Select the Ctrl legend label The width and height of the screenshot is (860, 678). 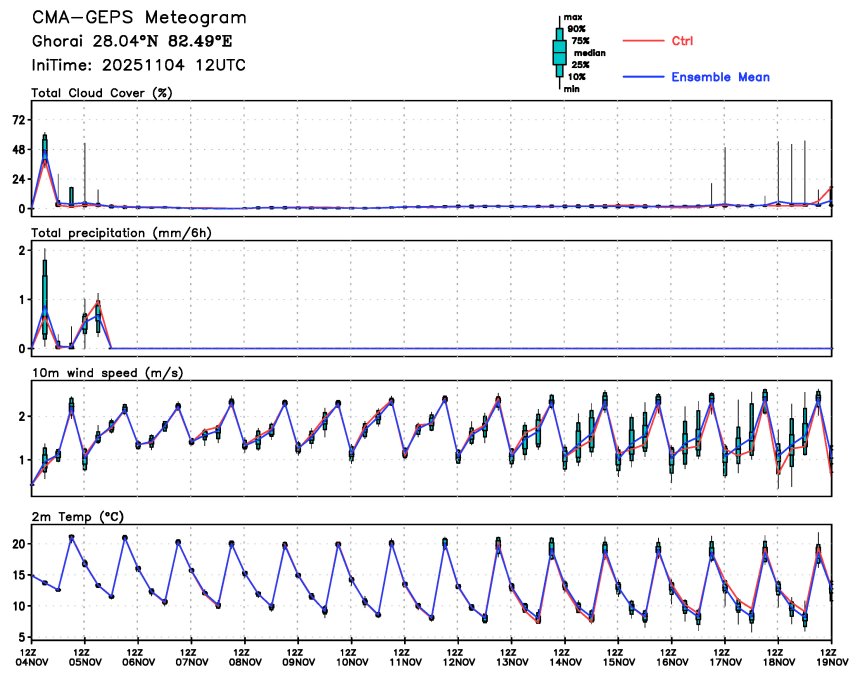pyautogui.click(x=682, y=41)
